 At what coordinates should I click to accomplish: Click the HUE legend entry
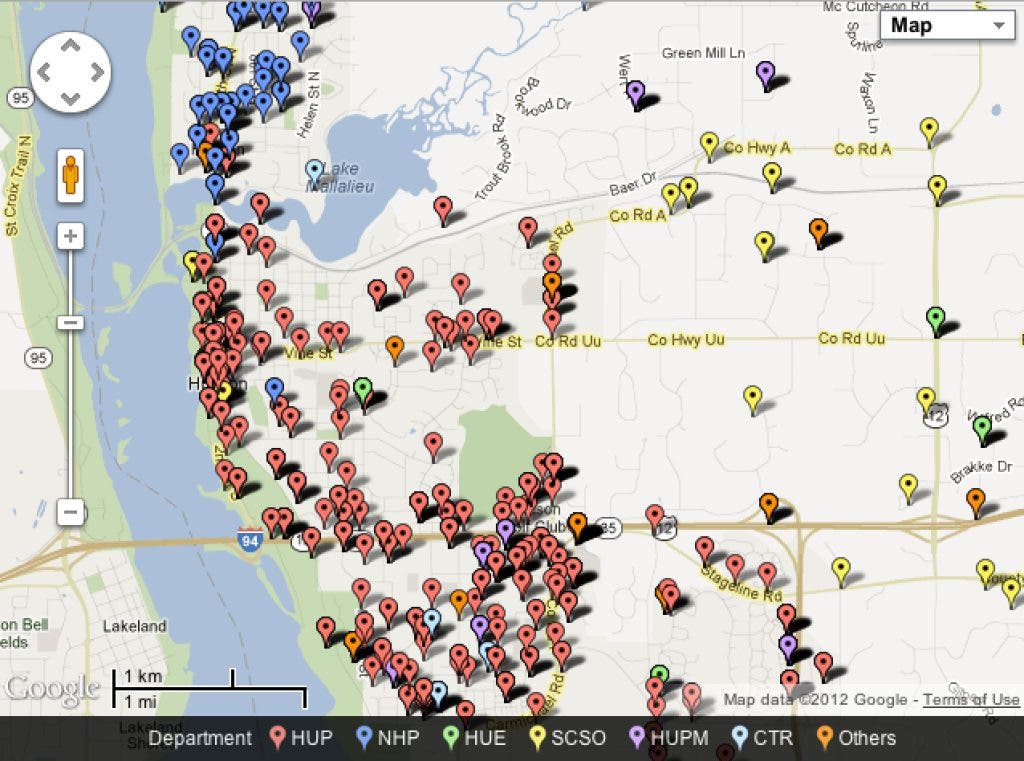tap(474, 738)
